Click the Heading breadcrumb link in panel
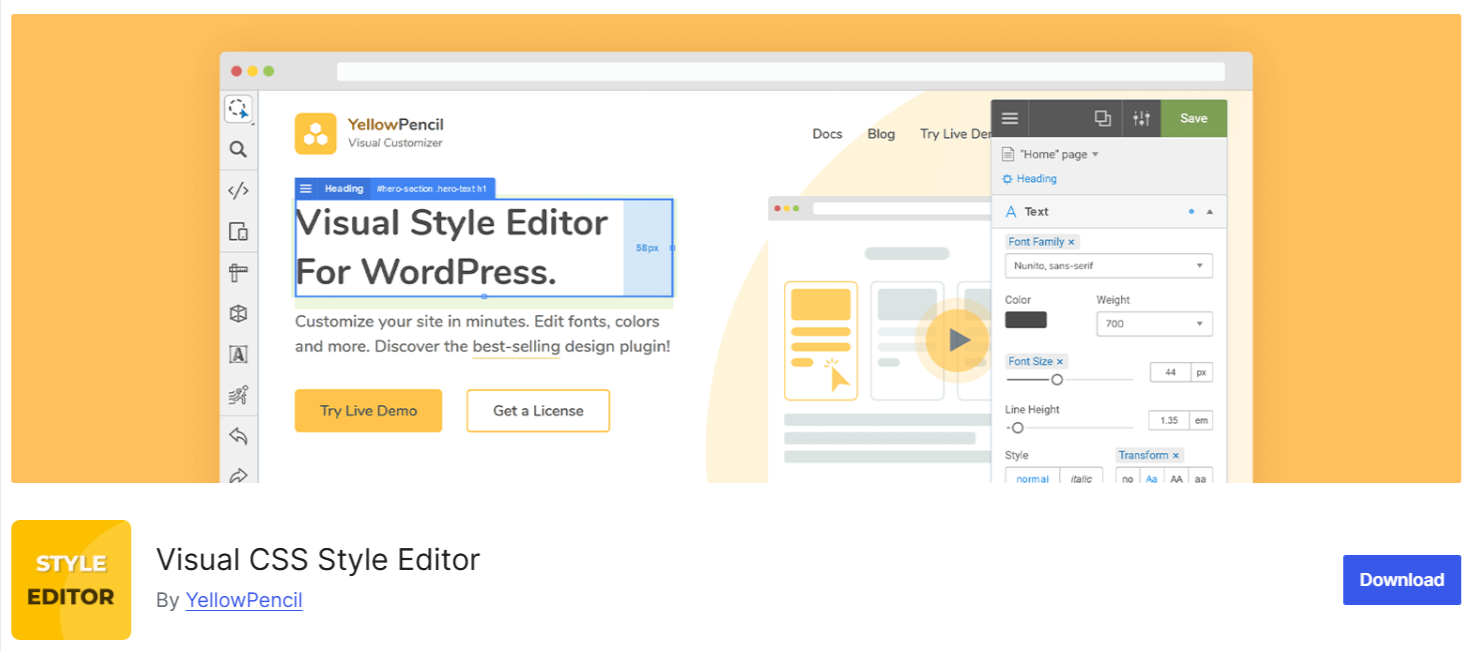Image resolution: width=1473 pixels, height=651 pixels. coord(1036,179)
